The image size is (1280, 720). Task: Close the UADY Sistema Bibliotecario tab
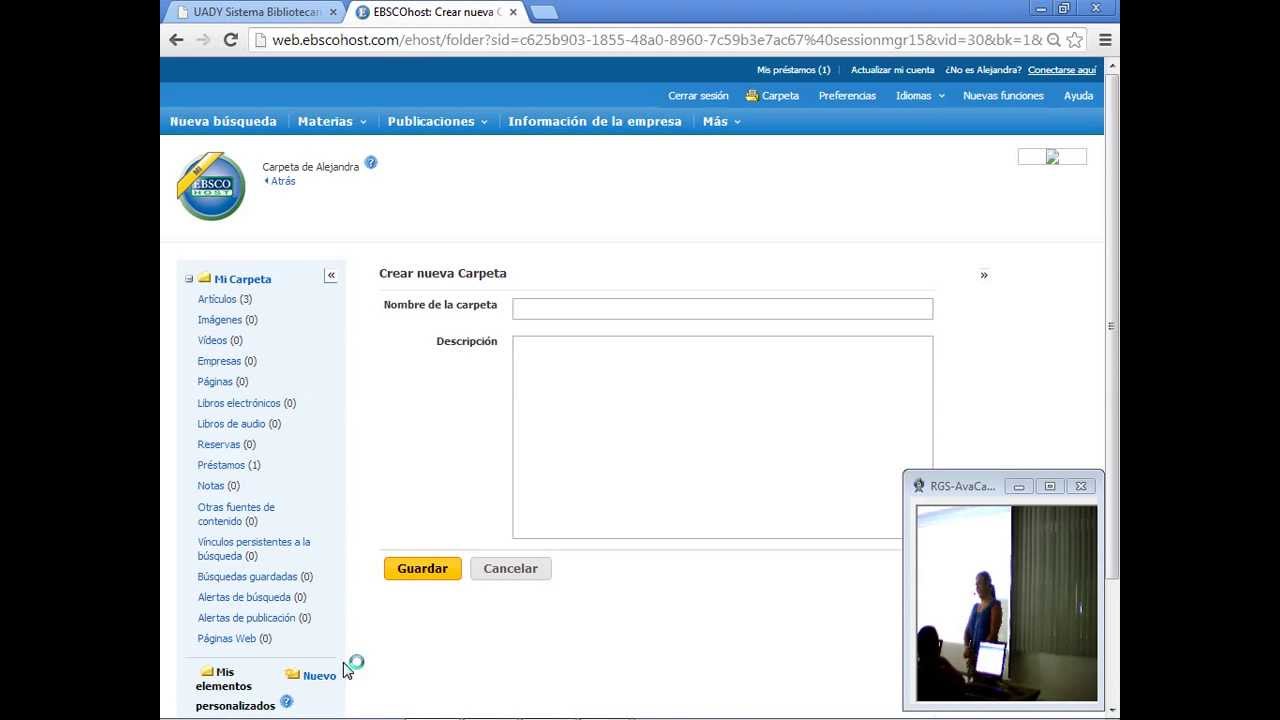pyautogui.click(x=333, y=12)
